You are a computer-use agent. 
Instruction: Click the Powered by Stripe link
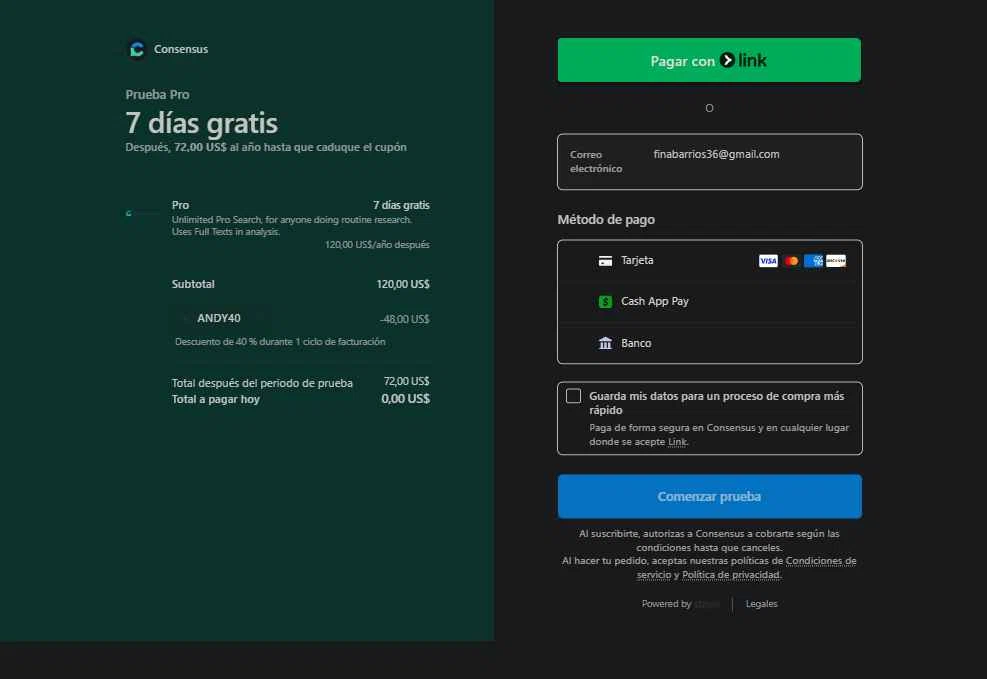(680, 603)
